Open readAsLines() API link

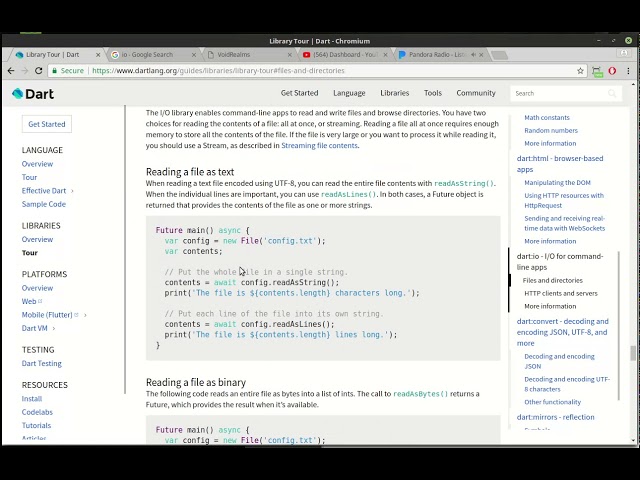pyautogui.click(x=349, y=194)
